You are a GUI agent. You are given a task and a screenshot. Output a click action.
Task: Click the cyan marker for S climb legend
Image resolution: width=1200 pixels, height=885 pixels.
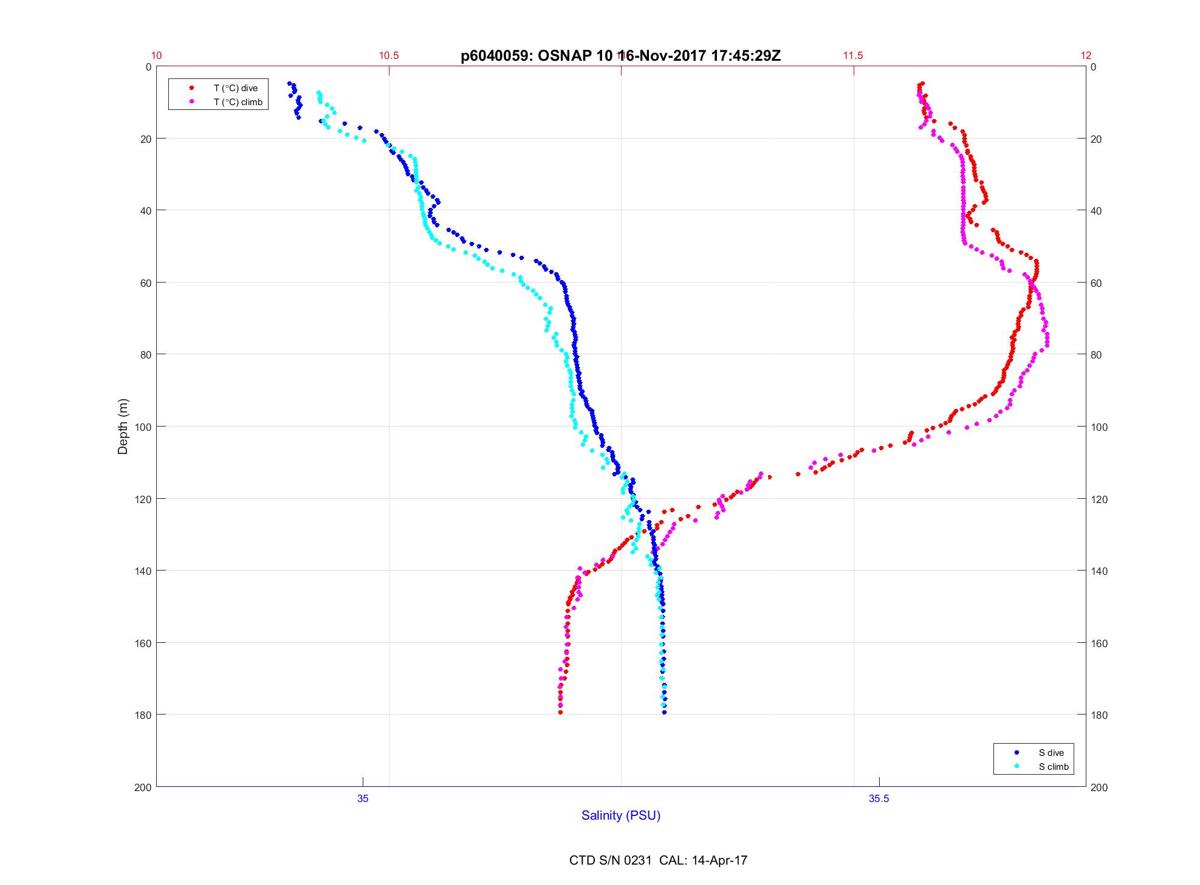pos(1015,766)
